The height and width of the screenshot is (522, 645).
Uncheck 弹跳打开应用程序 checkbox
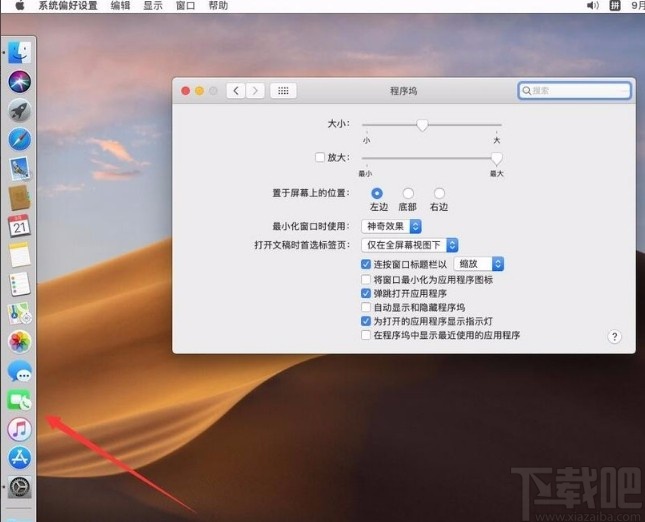(366, 293)
